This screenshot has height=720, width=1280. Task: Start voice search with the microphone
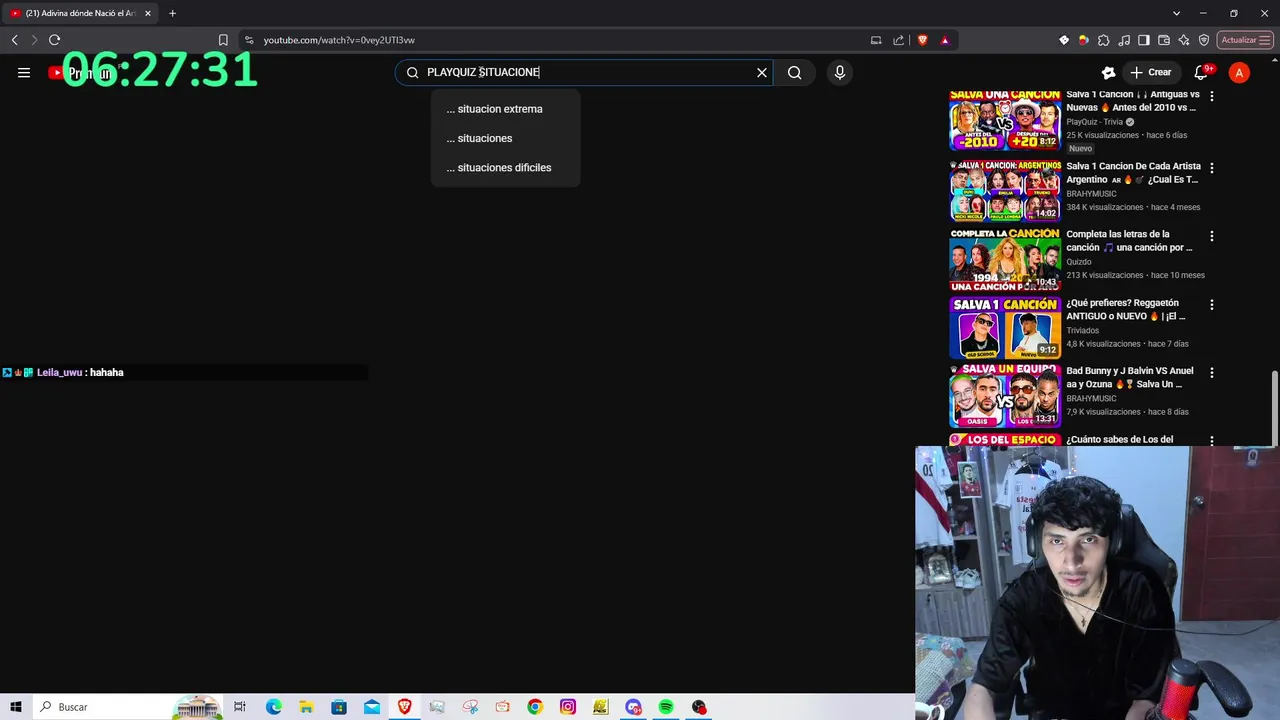coord(839,72)
